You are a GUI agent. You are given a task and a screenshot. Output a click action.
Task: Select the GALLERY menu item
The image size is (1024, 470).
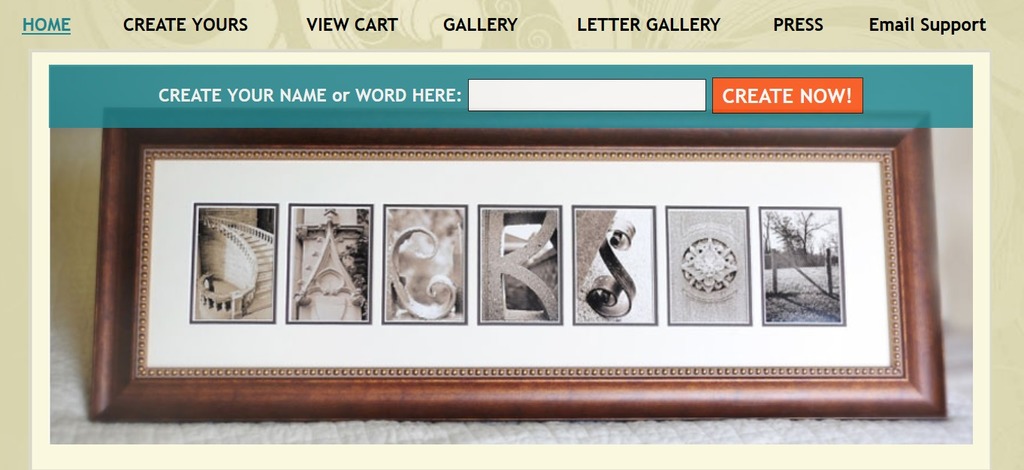coord(480,25)
